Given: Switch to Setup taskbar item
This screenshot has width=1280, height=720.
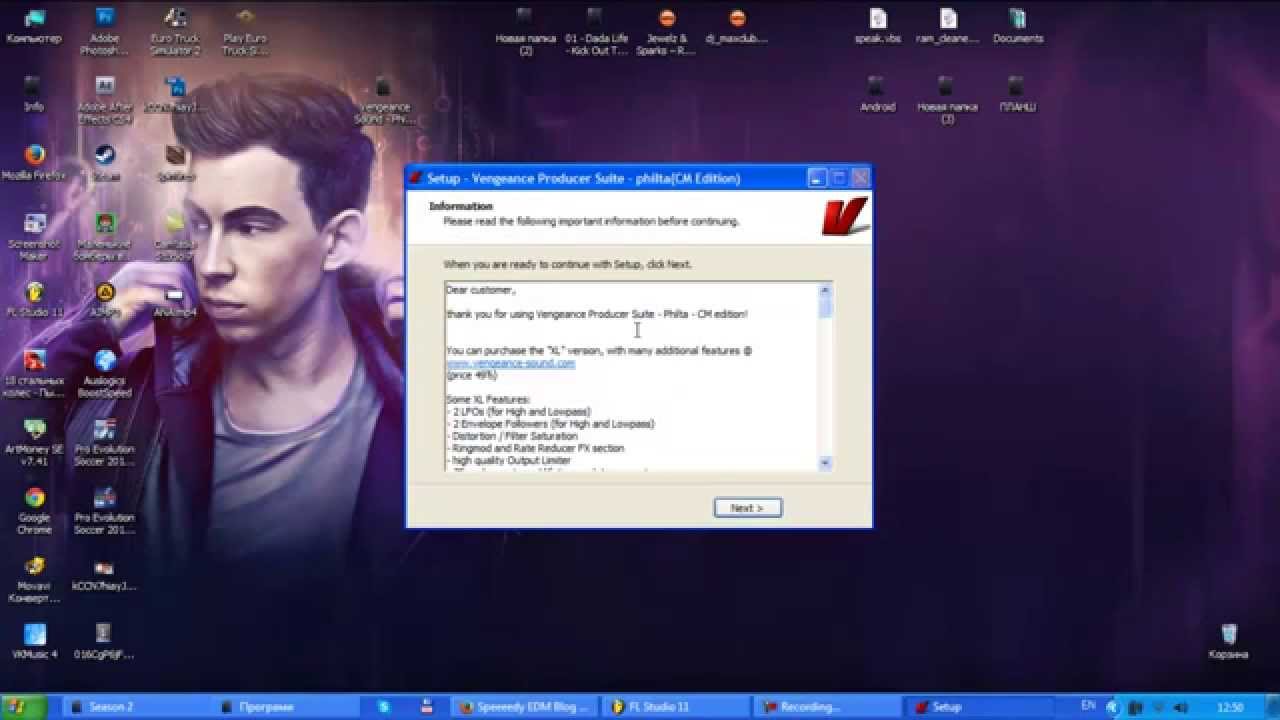Looking at the screenshot, I should (976, 706).
